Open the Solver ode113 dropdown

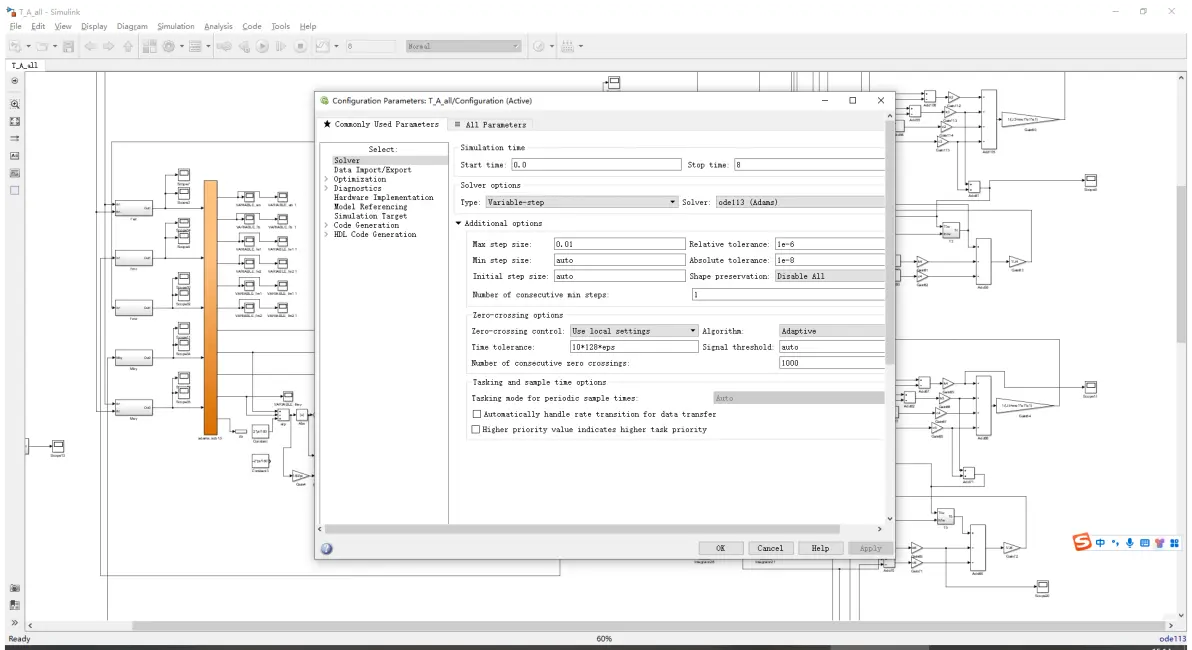click(x=800, y=202)
